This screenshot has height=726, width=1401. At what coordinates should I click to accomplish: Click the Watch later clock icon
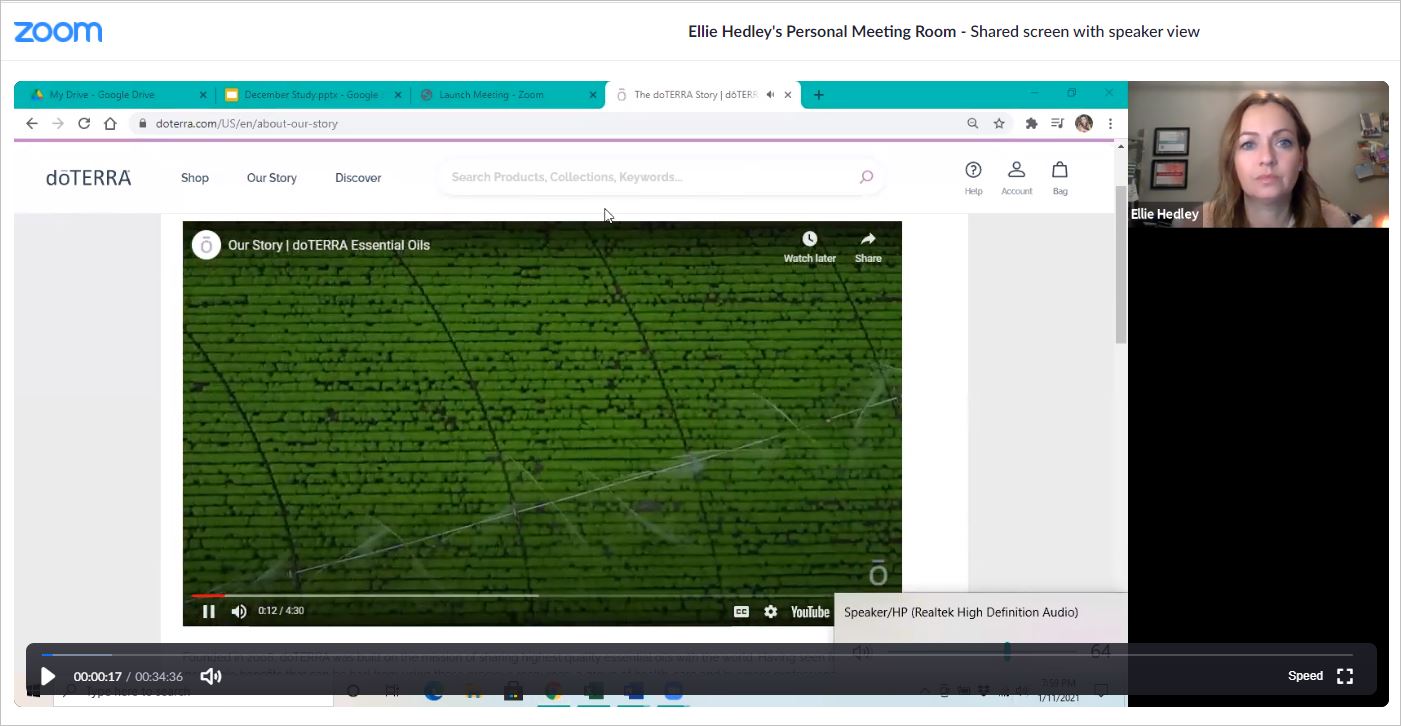point(809,239)
